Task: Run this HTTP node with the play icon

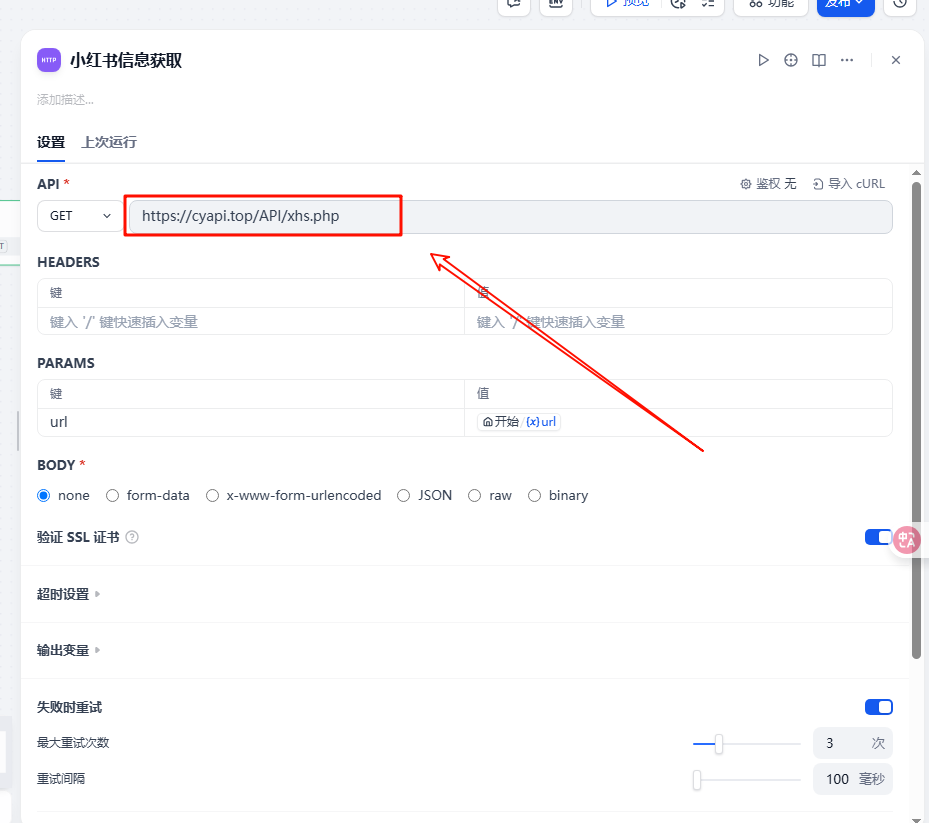Action: pyautogui.click(x=764, y=60)
